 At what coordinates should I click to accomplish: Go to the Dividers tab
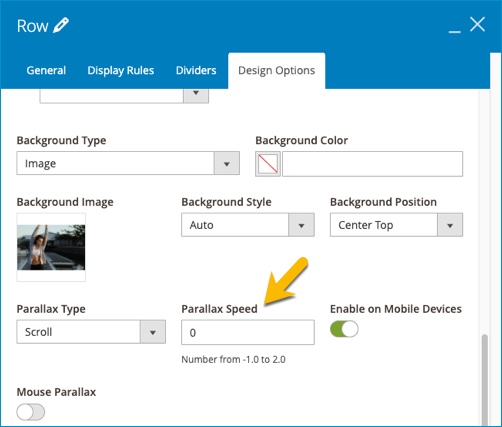click(196, 70)
